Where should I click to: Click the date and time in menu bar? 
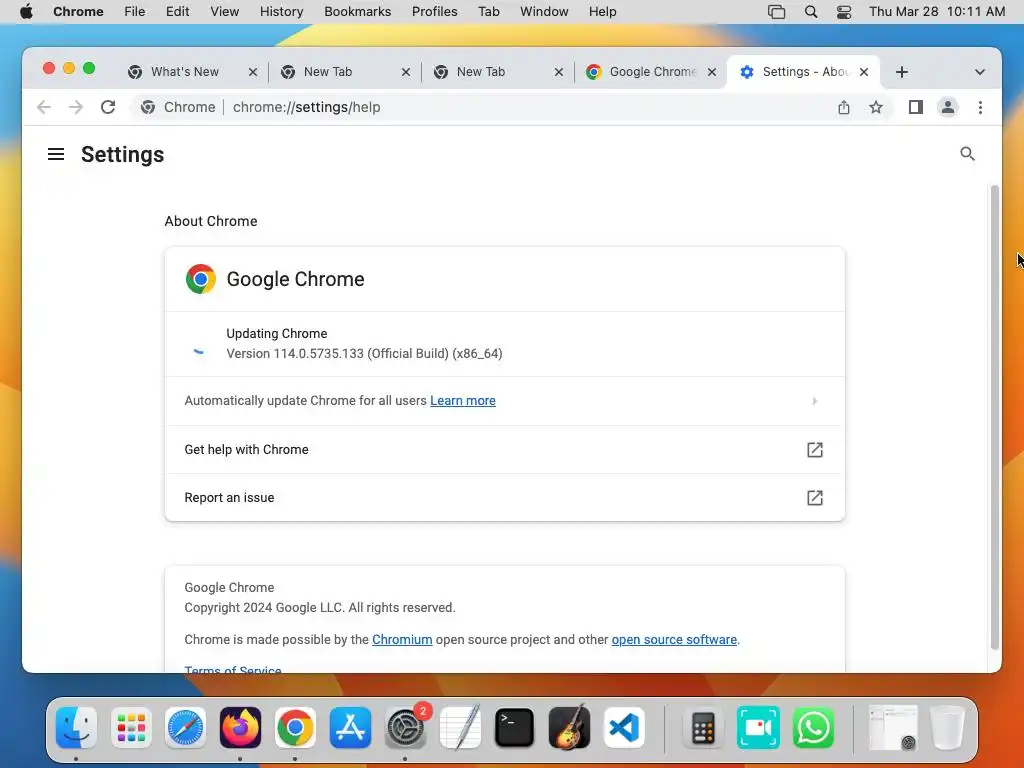(x=936, y=12)
